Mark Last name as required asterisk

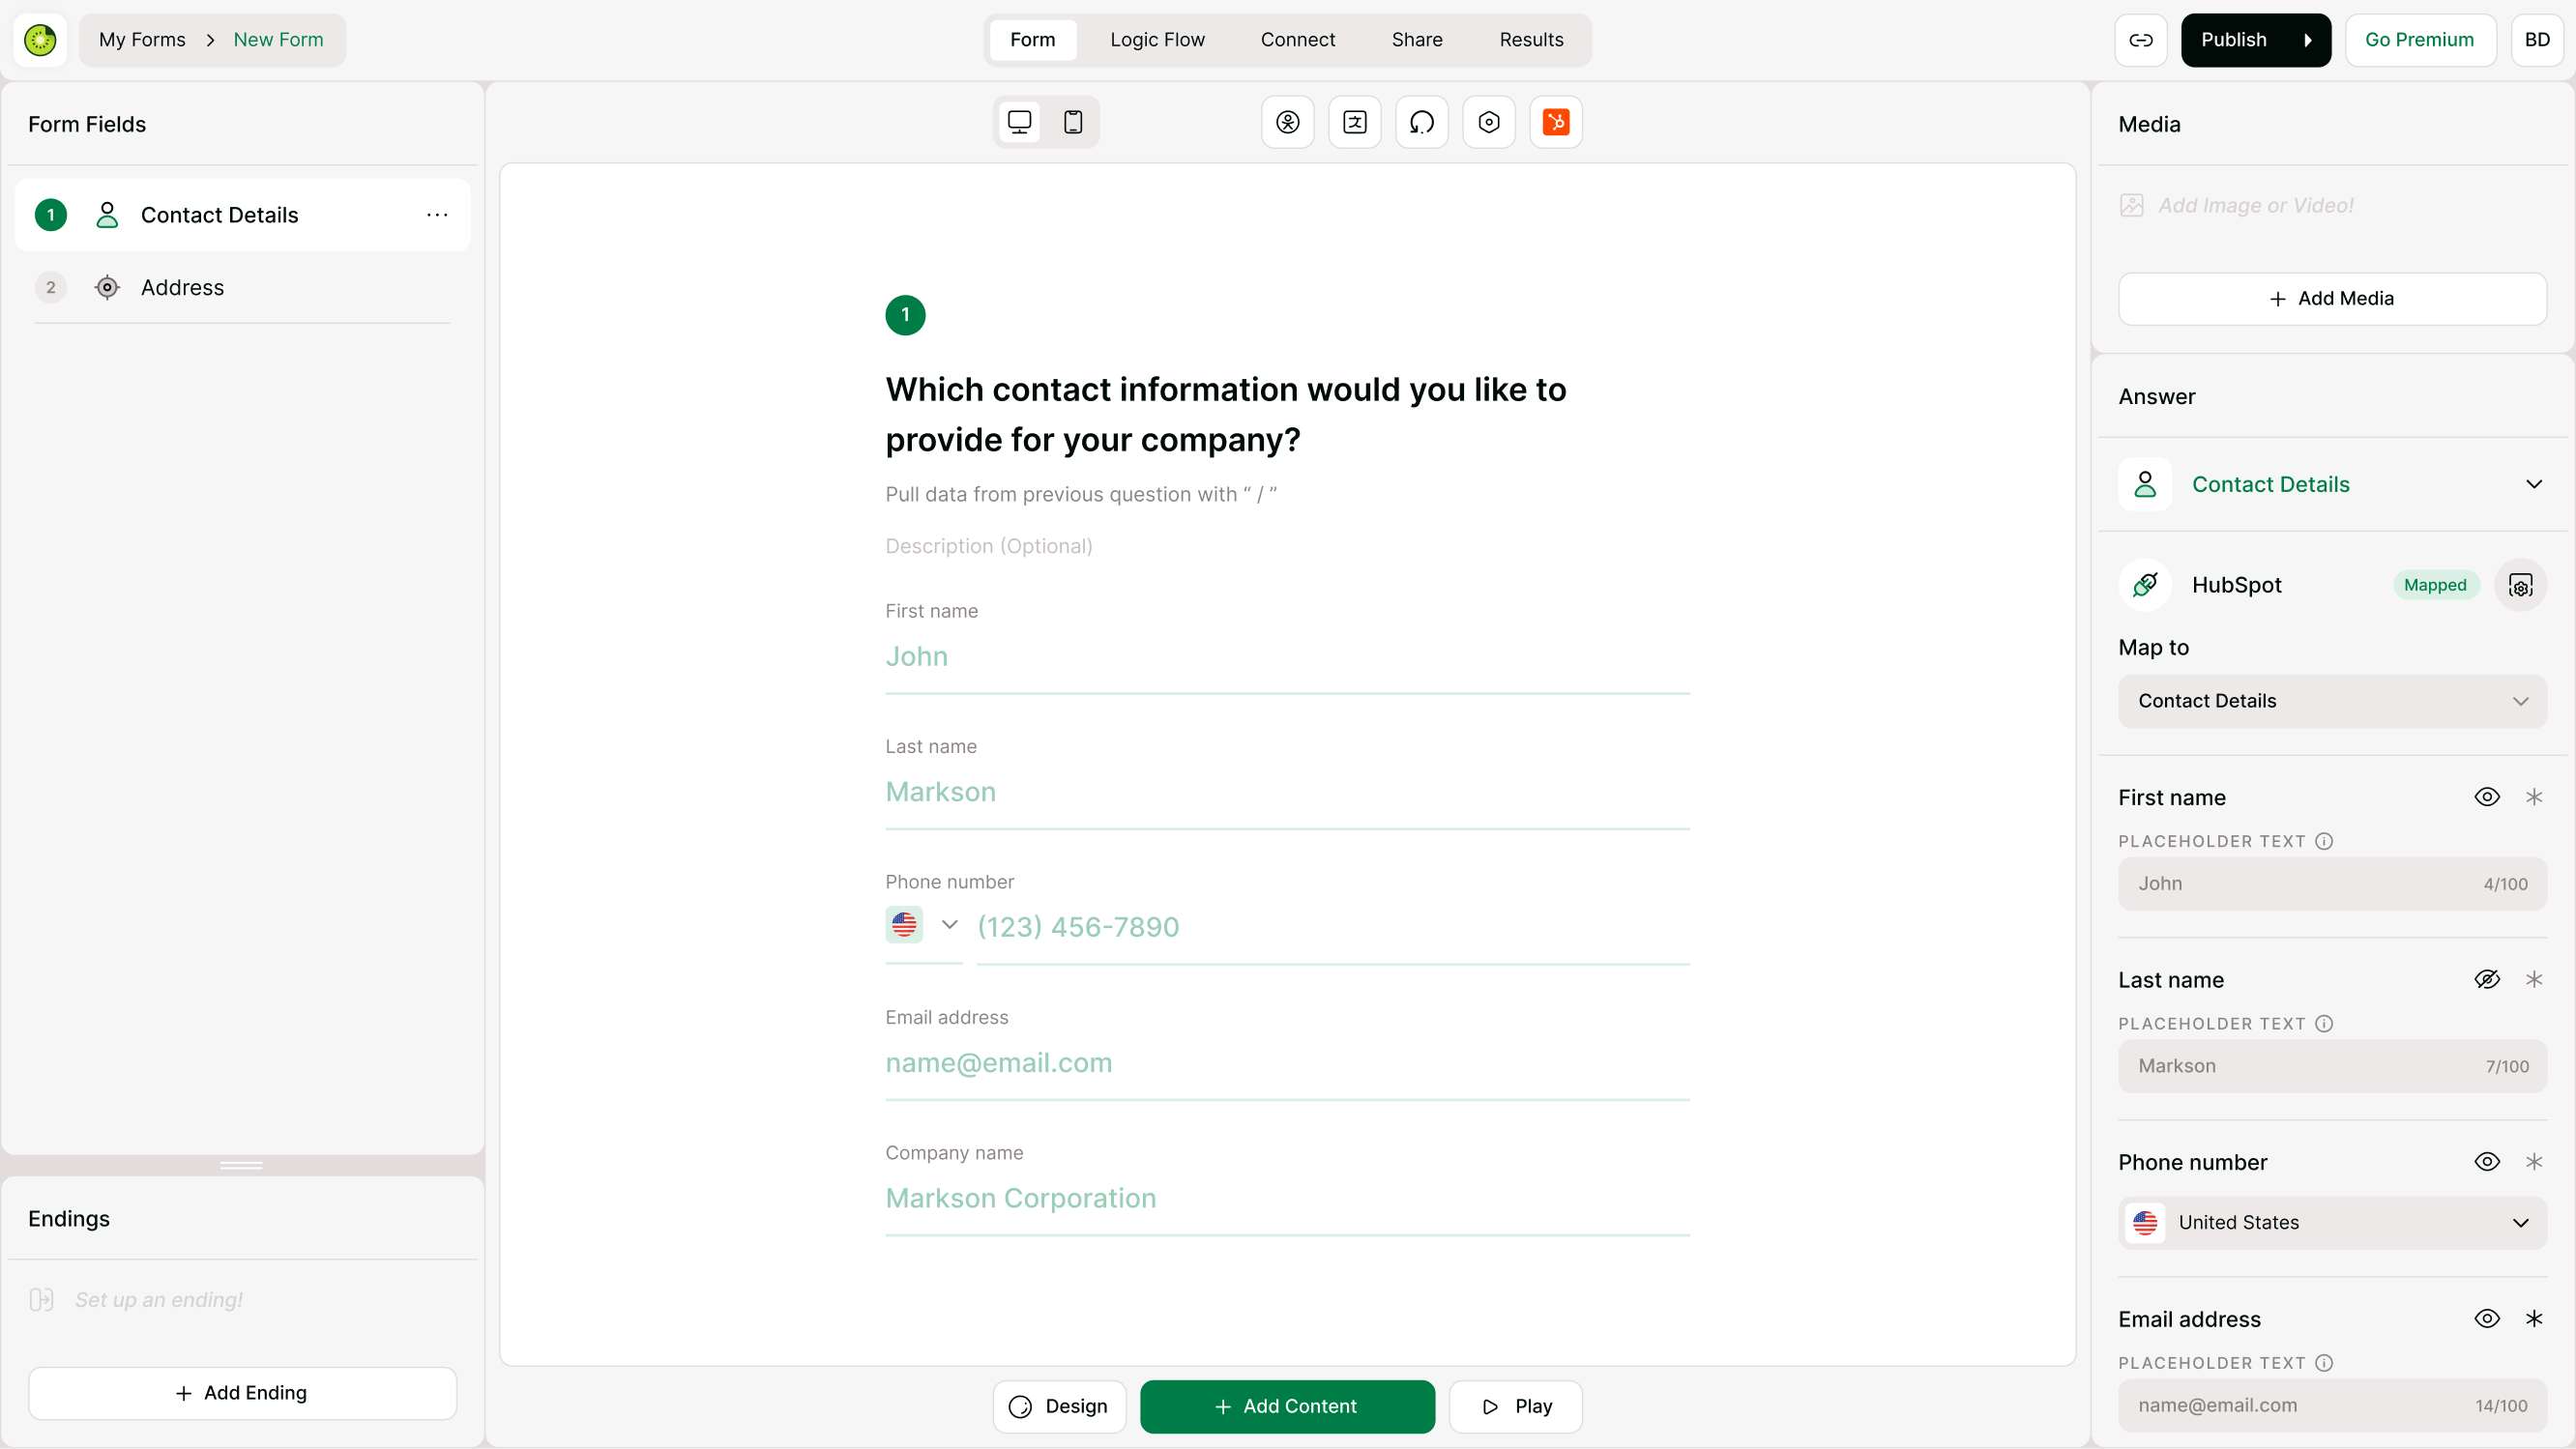[x=2534, y=980]
